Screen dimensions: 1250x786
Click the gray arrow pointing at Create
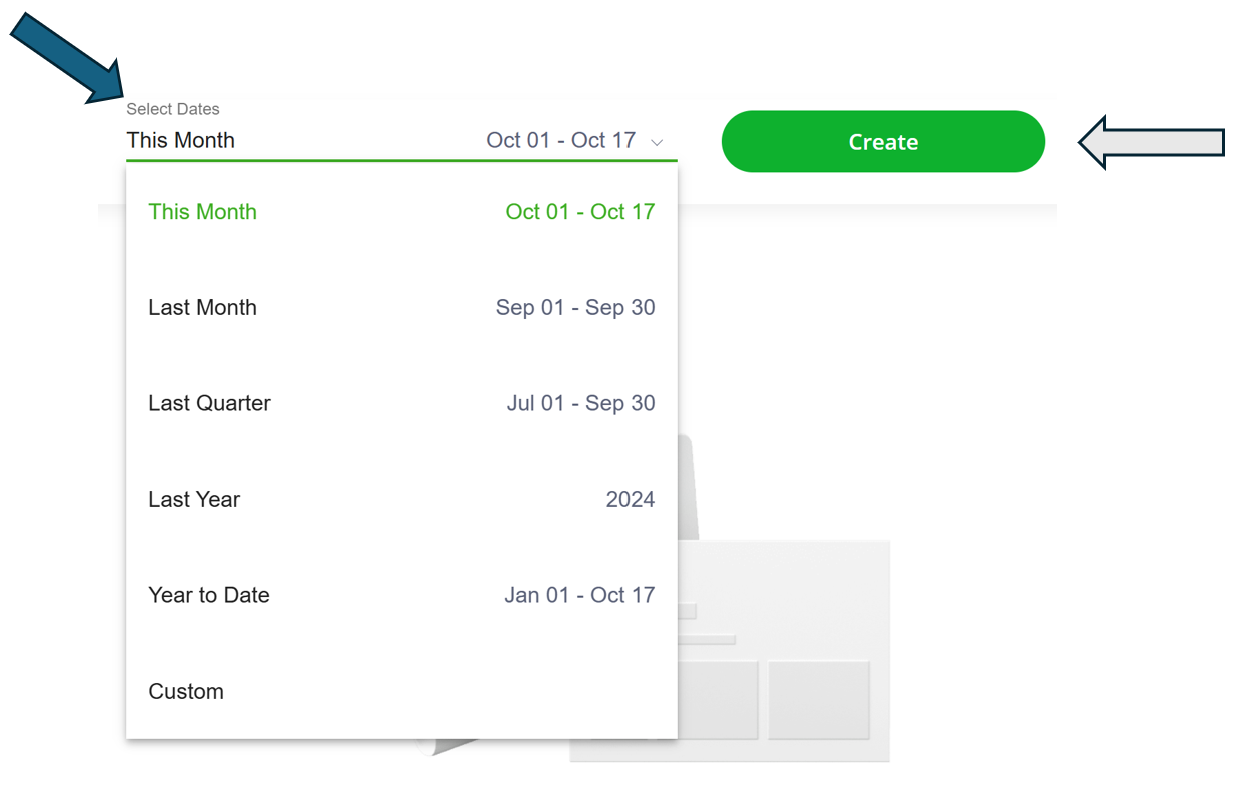click(x=1151, y=142)
